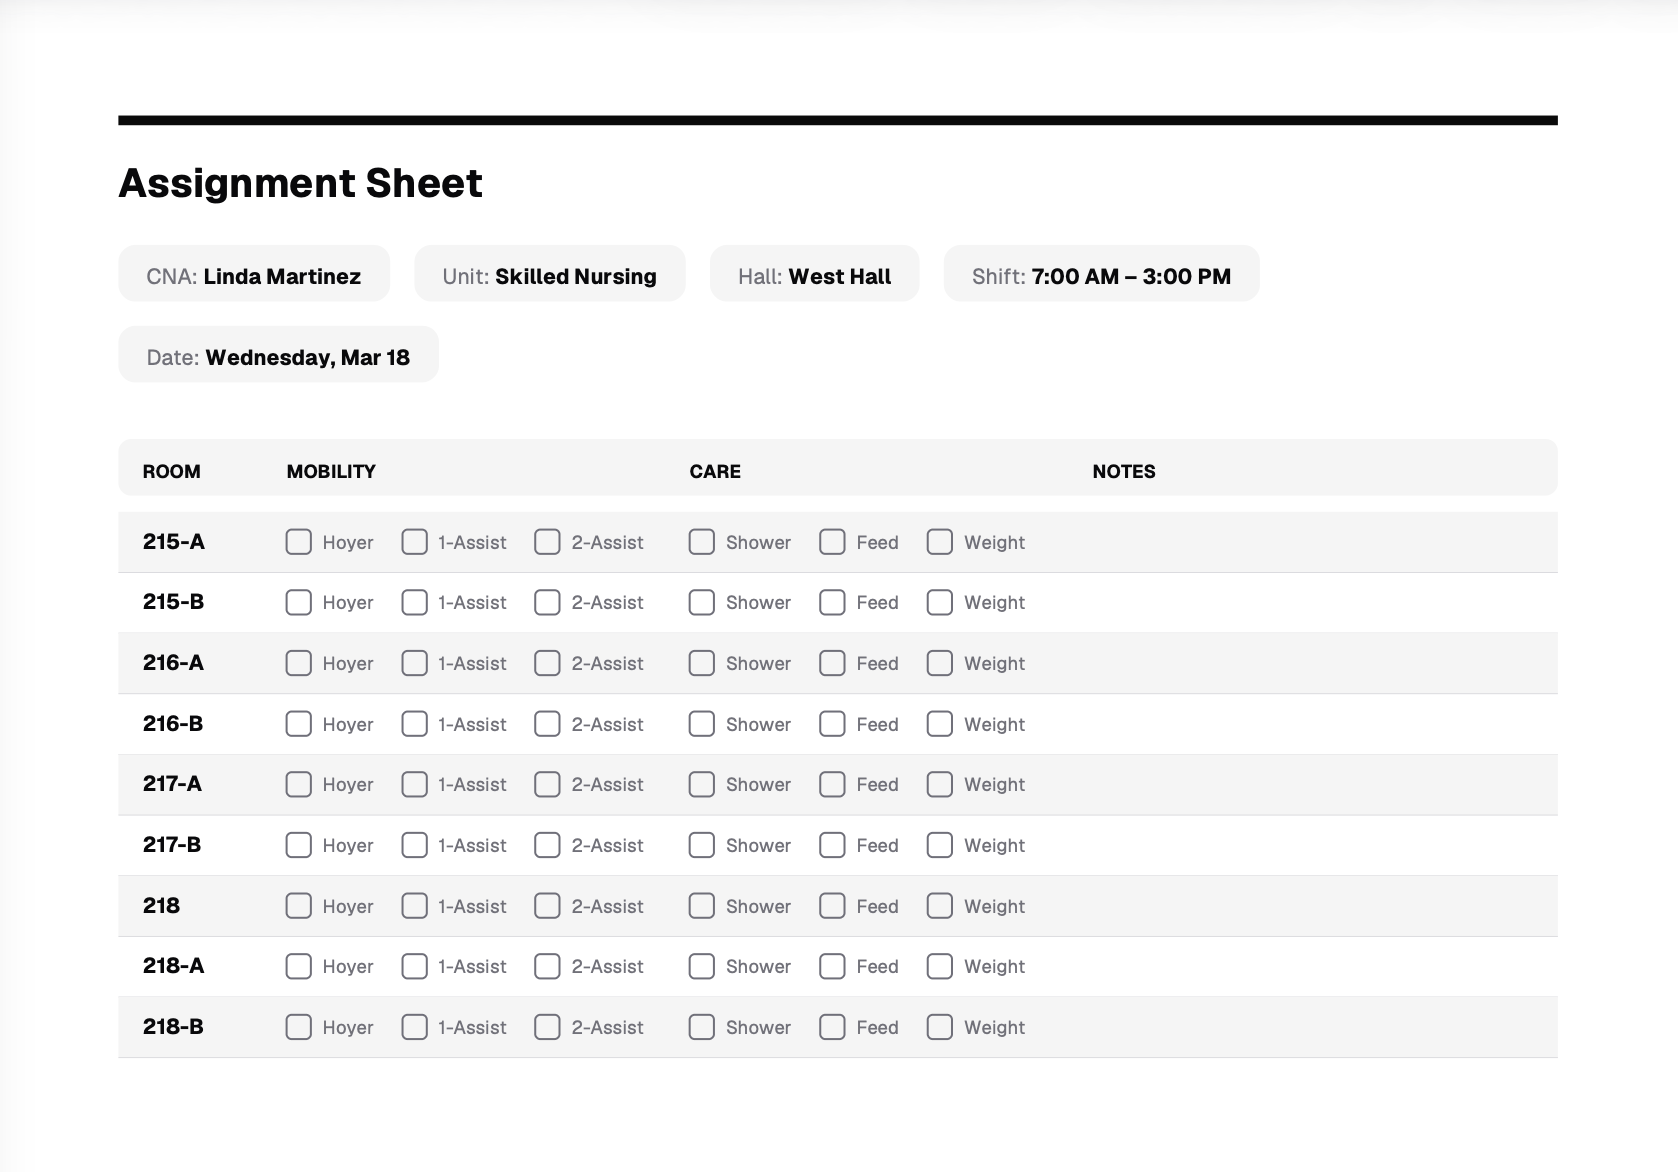The width and height of the screenshot is (1678, 1172).
Task: Select the West Hall badge
Action: pyautogui.click(x=814, y=274)
